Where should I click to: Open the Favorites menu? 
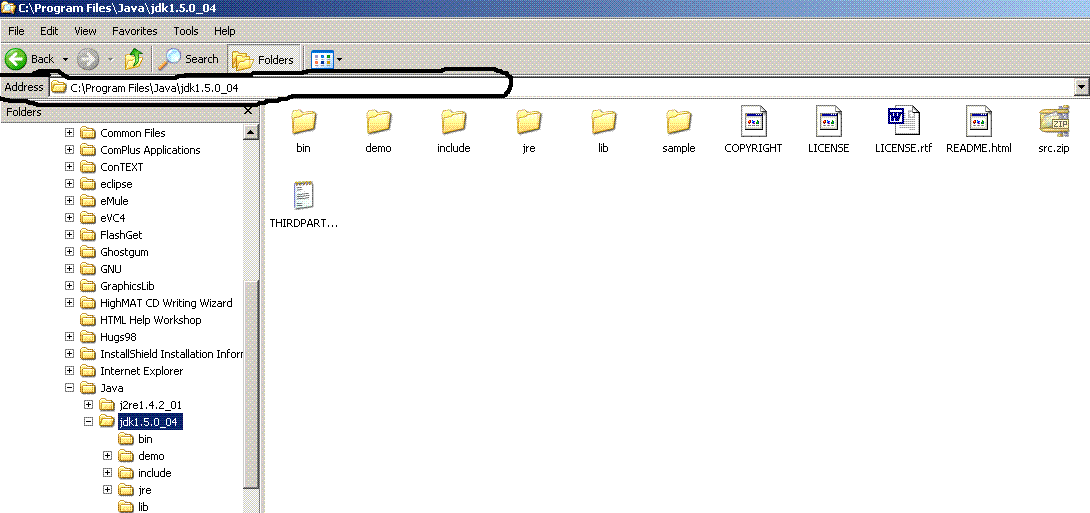tap(135, 31)
